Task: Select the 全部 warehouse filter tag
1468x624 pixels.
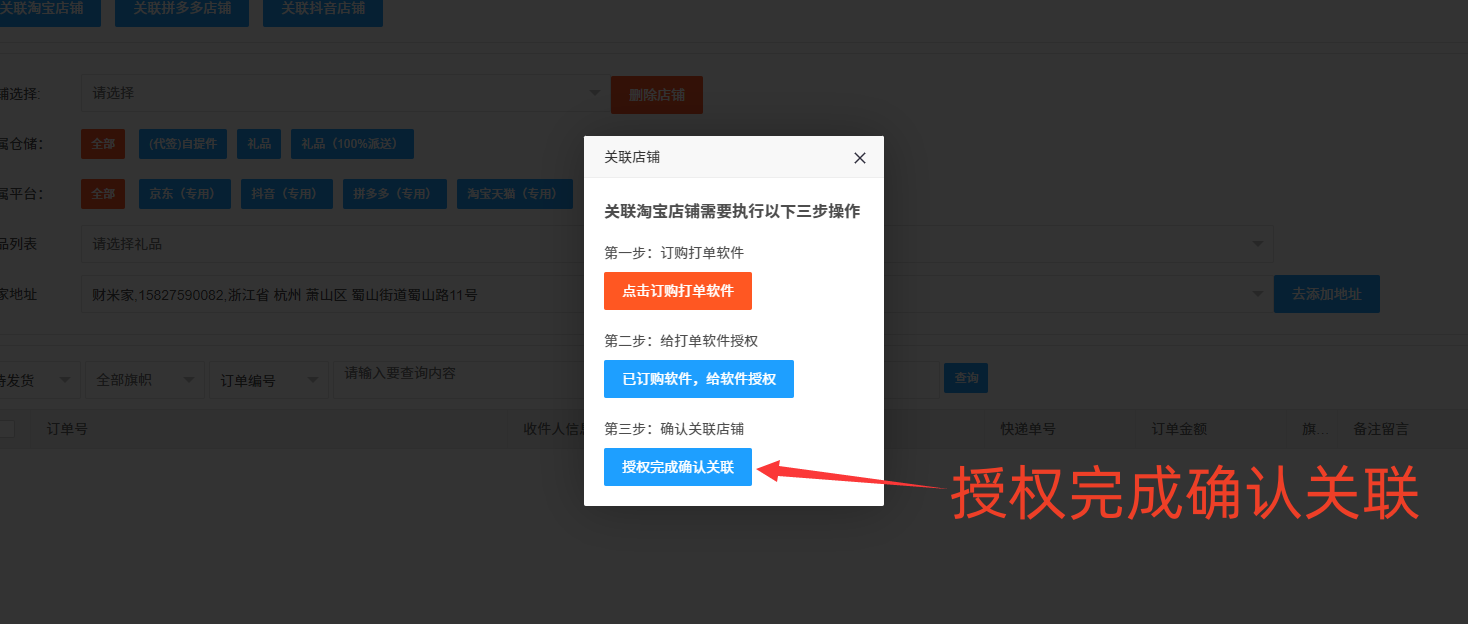Action: [103, 144]
